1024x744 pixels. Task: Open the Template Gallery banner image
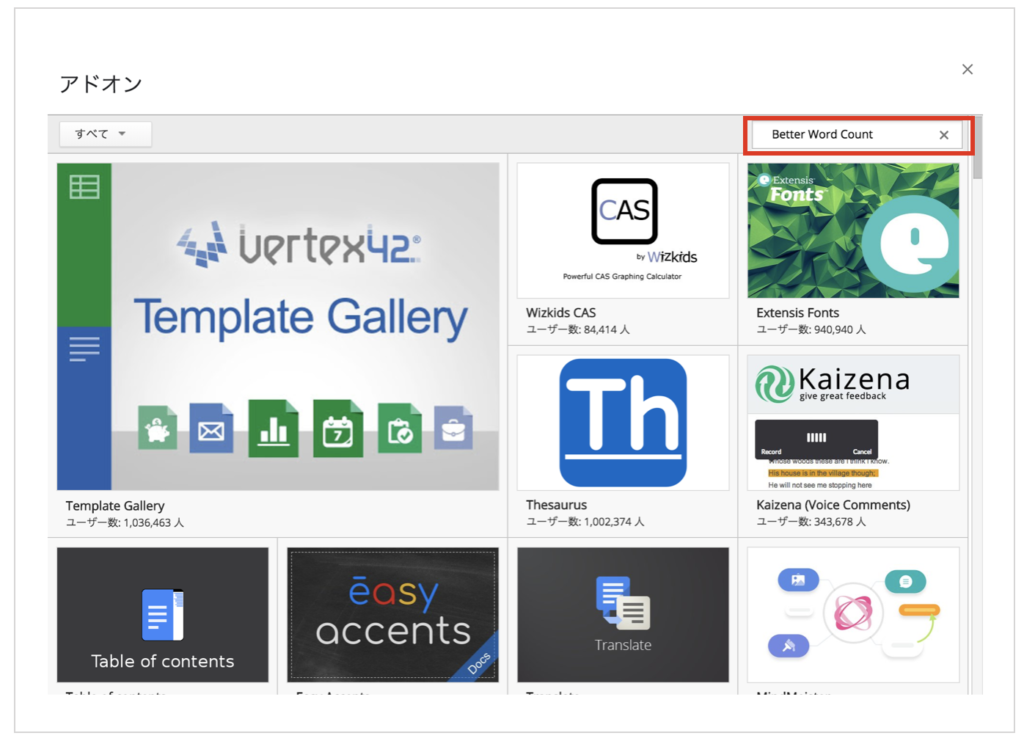[278, 327]
